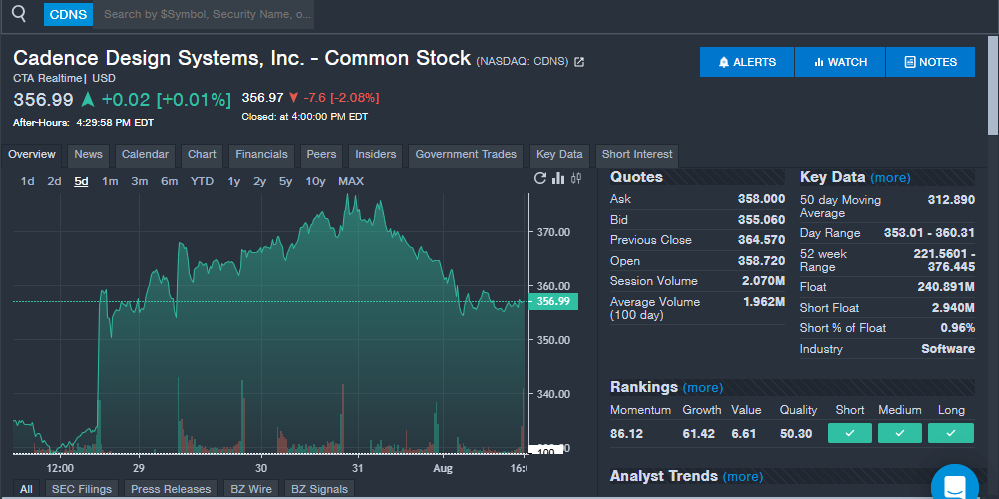Screen dimensions: 999x499
Task: Click the CDNS symbol tag
Action: [68, 14]
